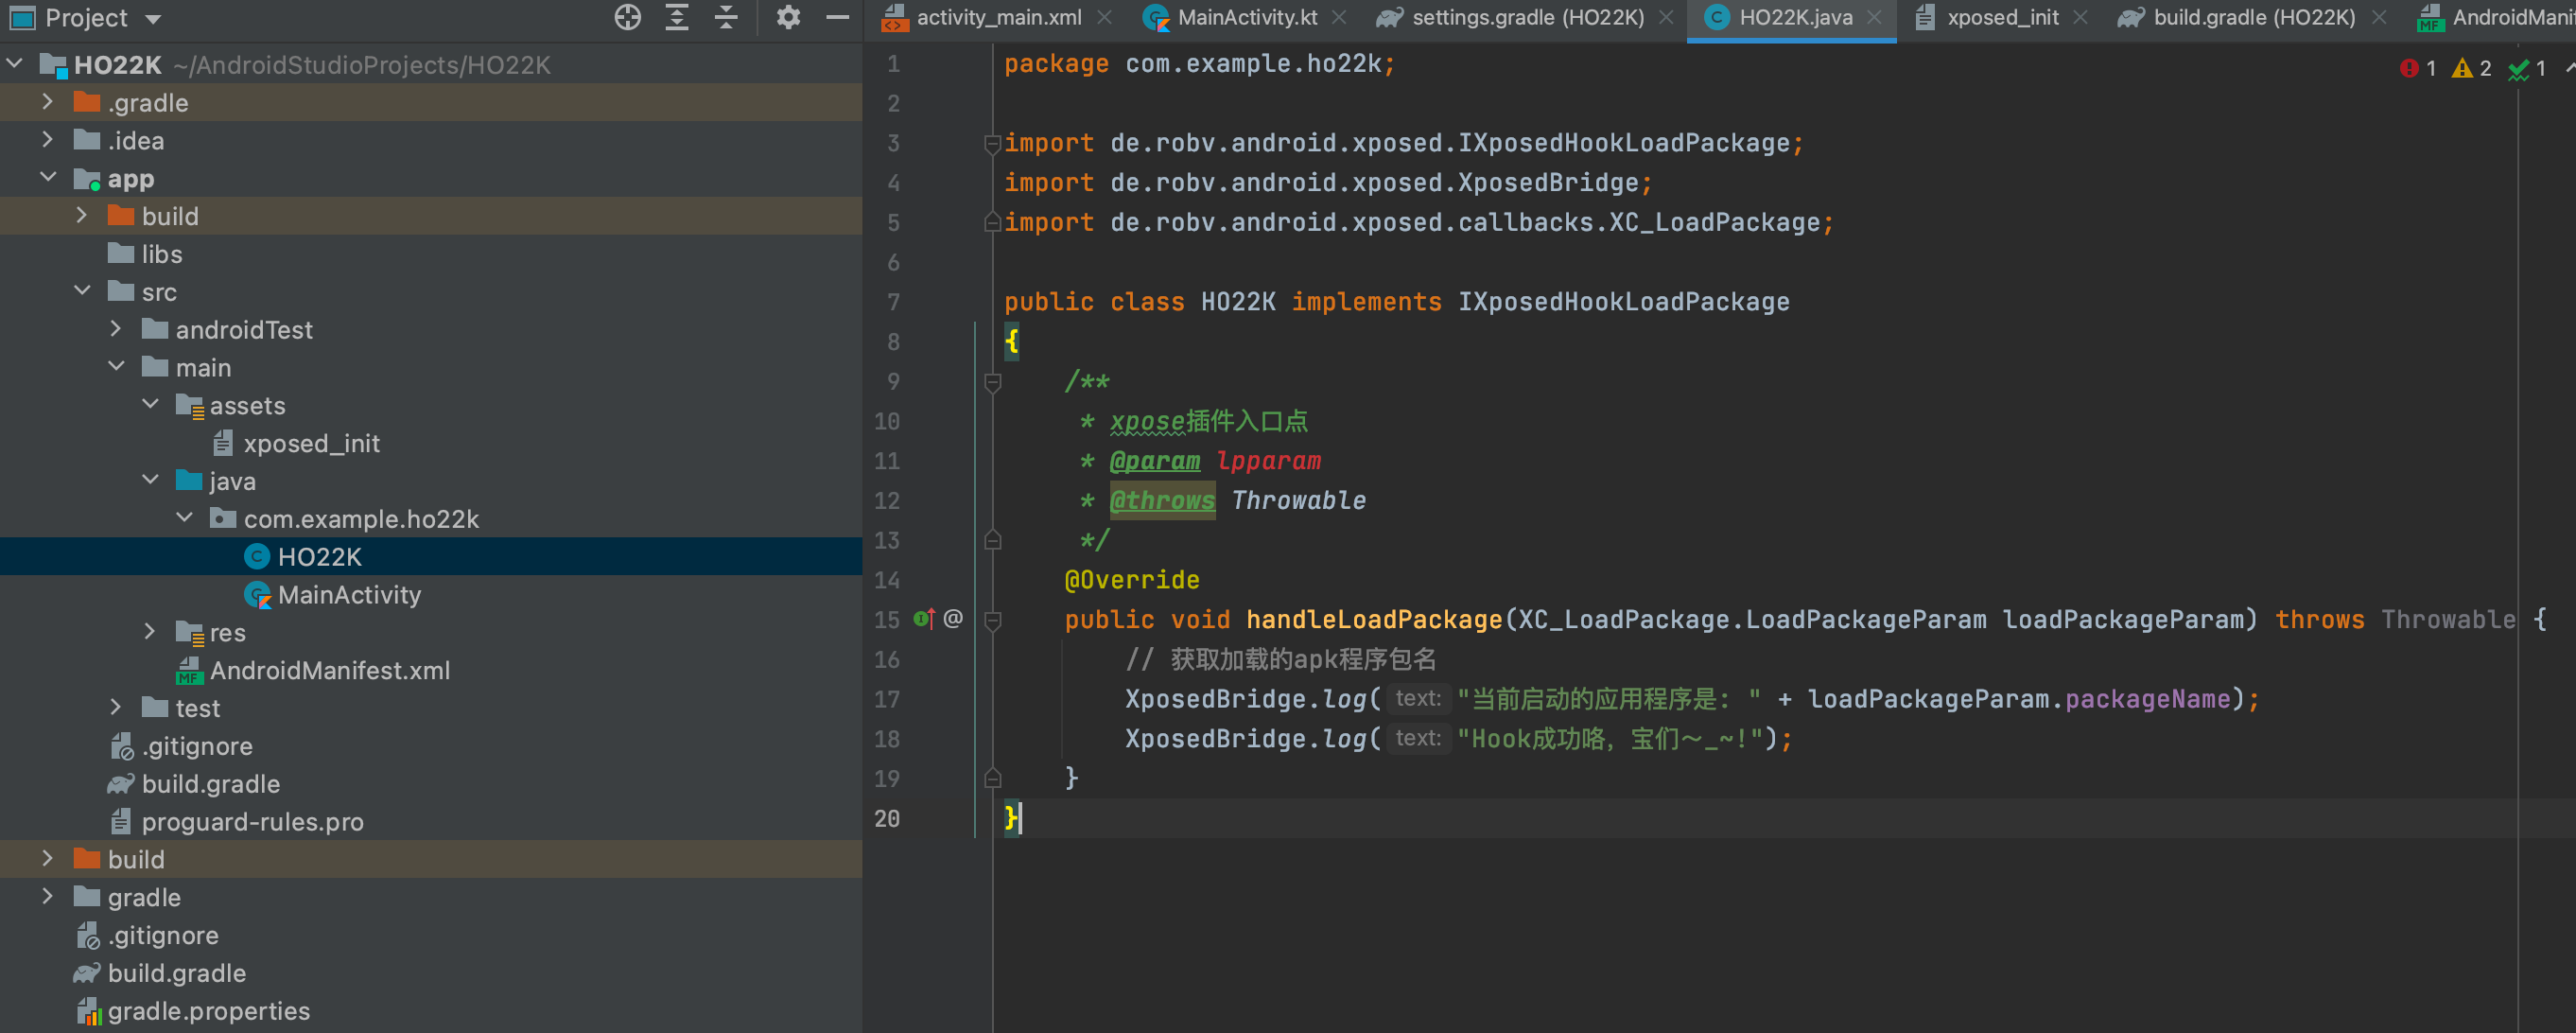2576x1033 pixels.
Task: Click the @throws Javadoc tag
Action: click(1162, 500)
